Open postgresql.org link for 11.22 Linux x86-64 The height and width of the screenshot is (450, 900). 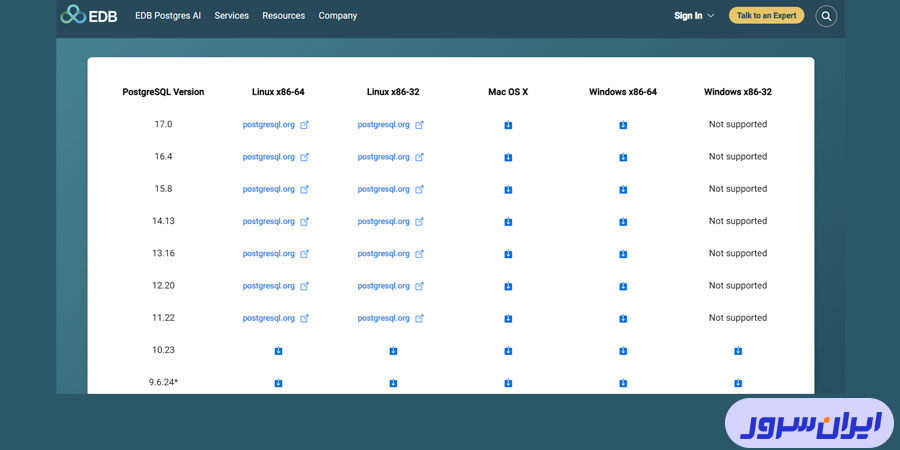(276, 318)
